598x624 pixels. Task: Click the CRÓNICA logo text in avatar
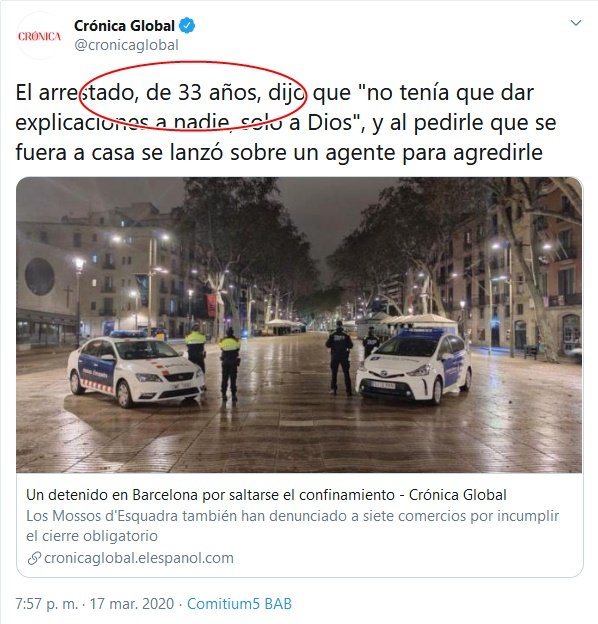(39, 36)
